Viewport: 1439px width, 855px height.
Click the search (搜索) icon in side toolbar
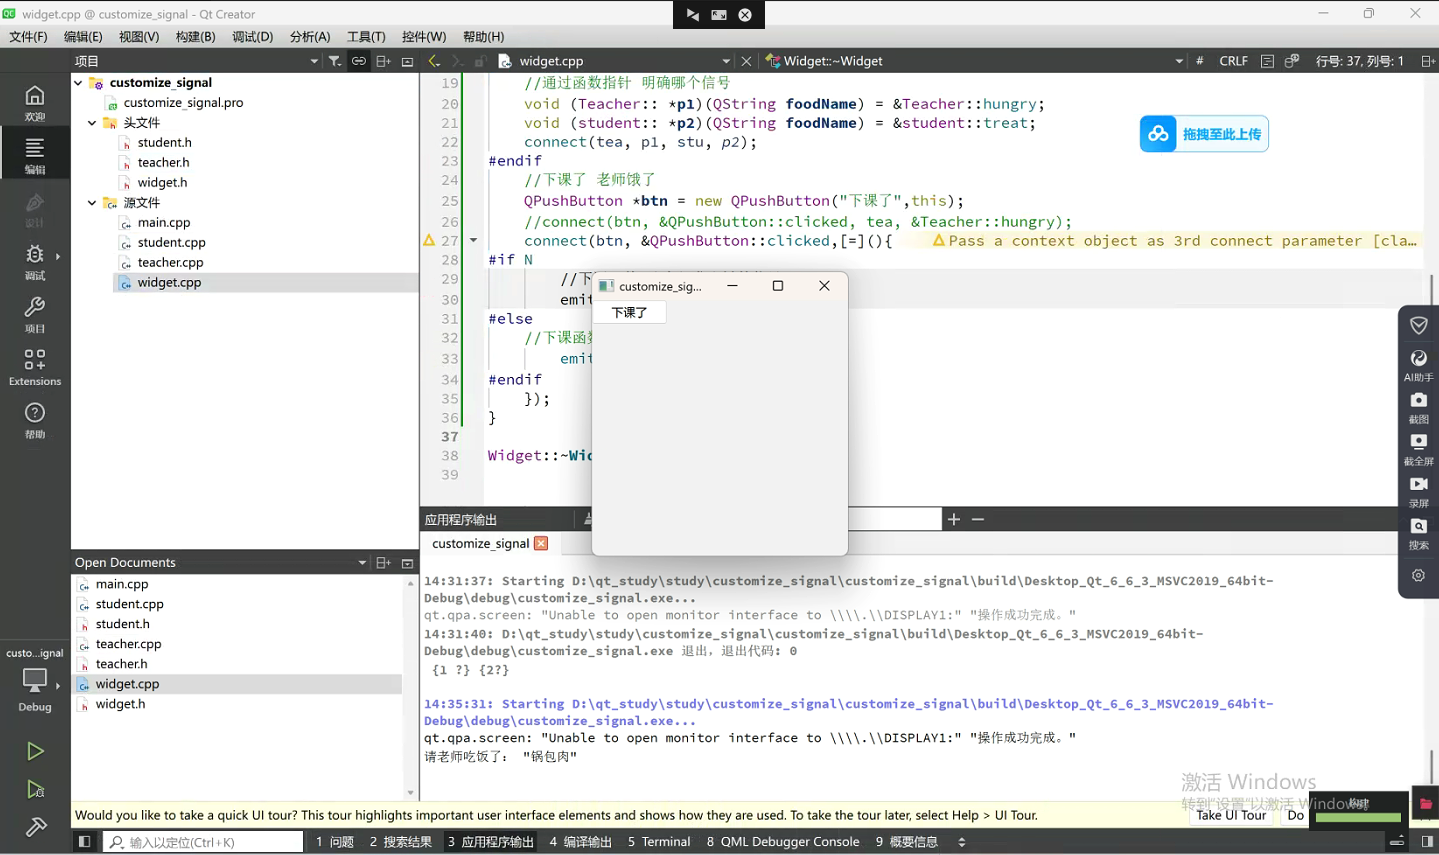1418,532
